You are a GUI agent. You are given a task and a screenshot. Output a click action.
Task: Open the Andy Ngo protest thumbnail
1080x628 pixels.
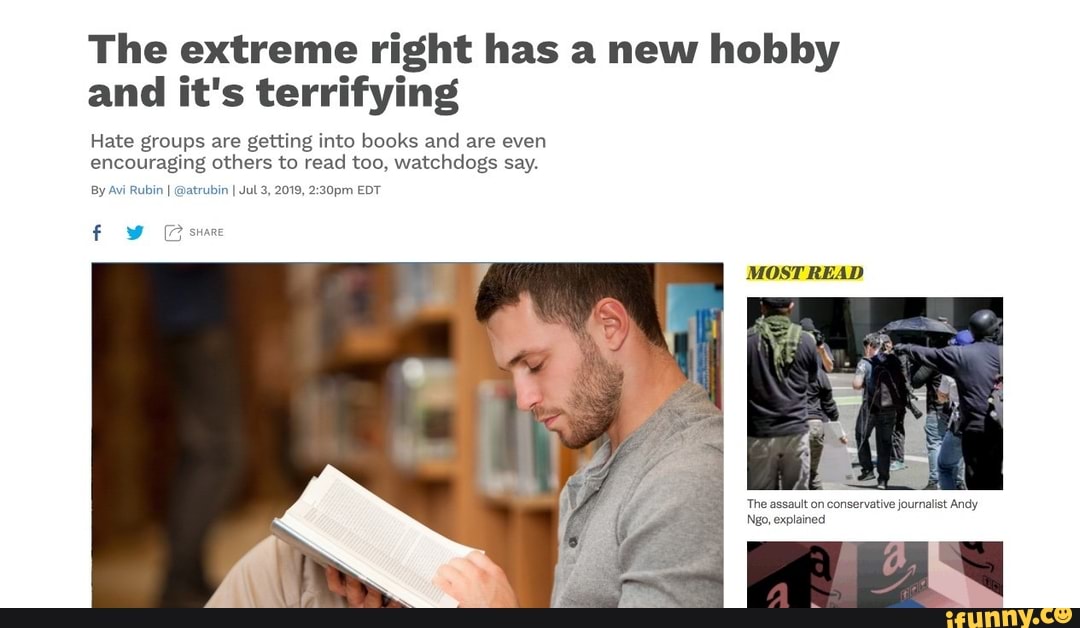point(875,393)
